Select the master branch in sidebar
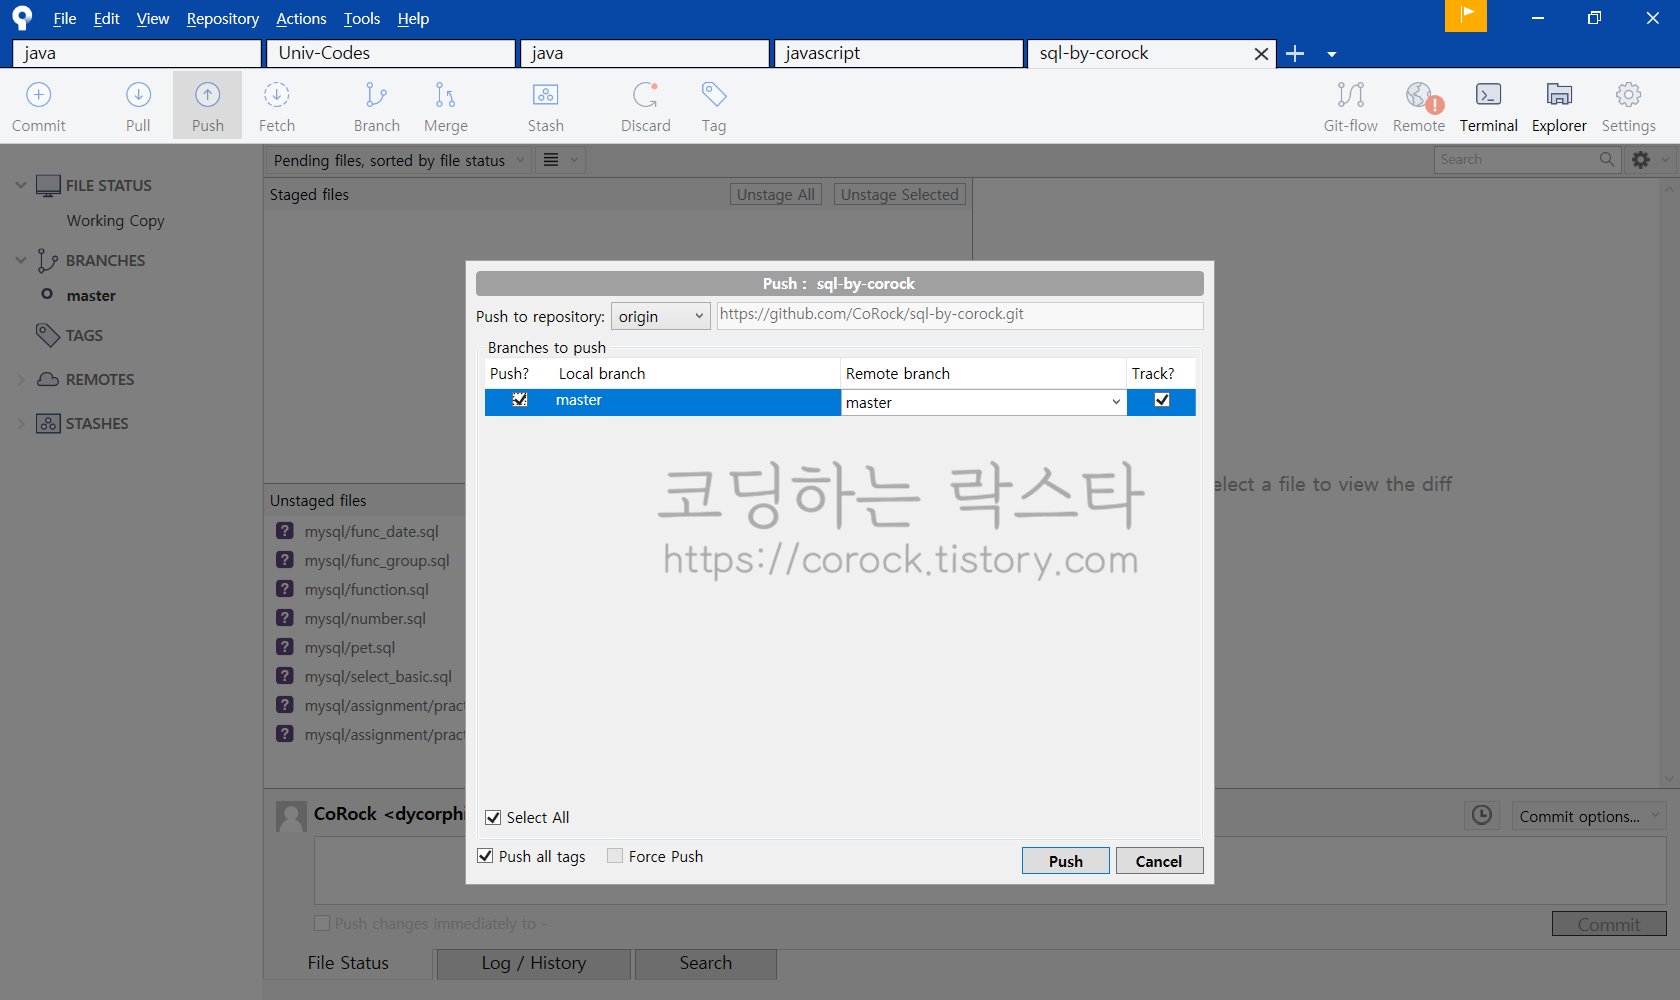 91,295
